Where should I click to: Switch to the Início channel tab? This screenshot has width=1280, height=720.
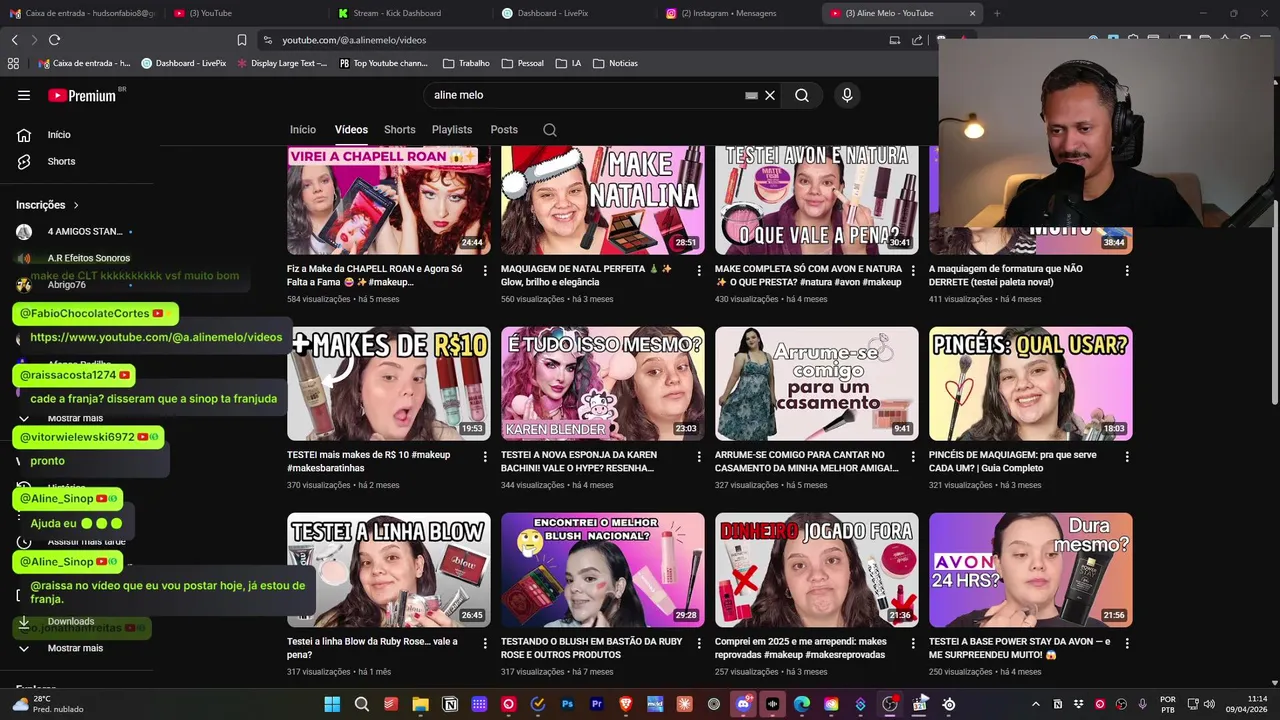point(303,130)
